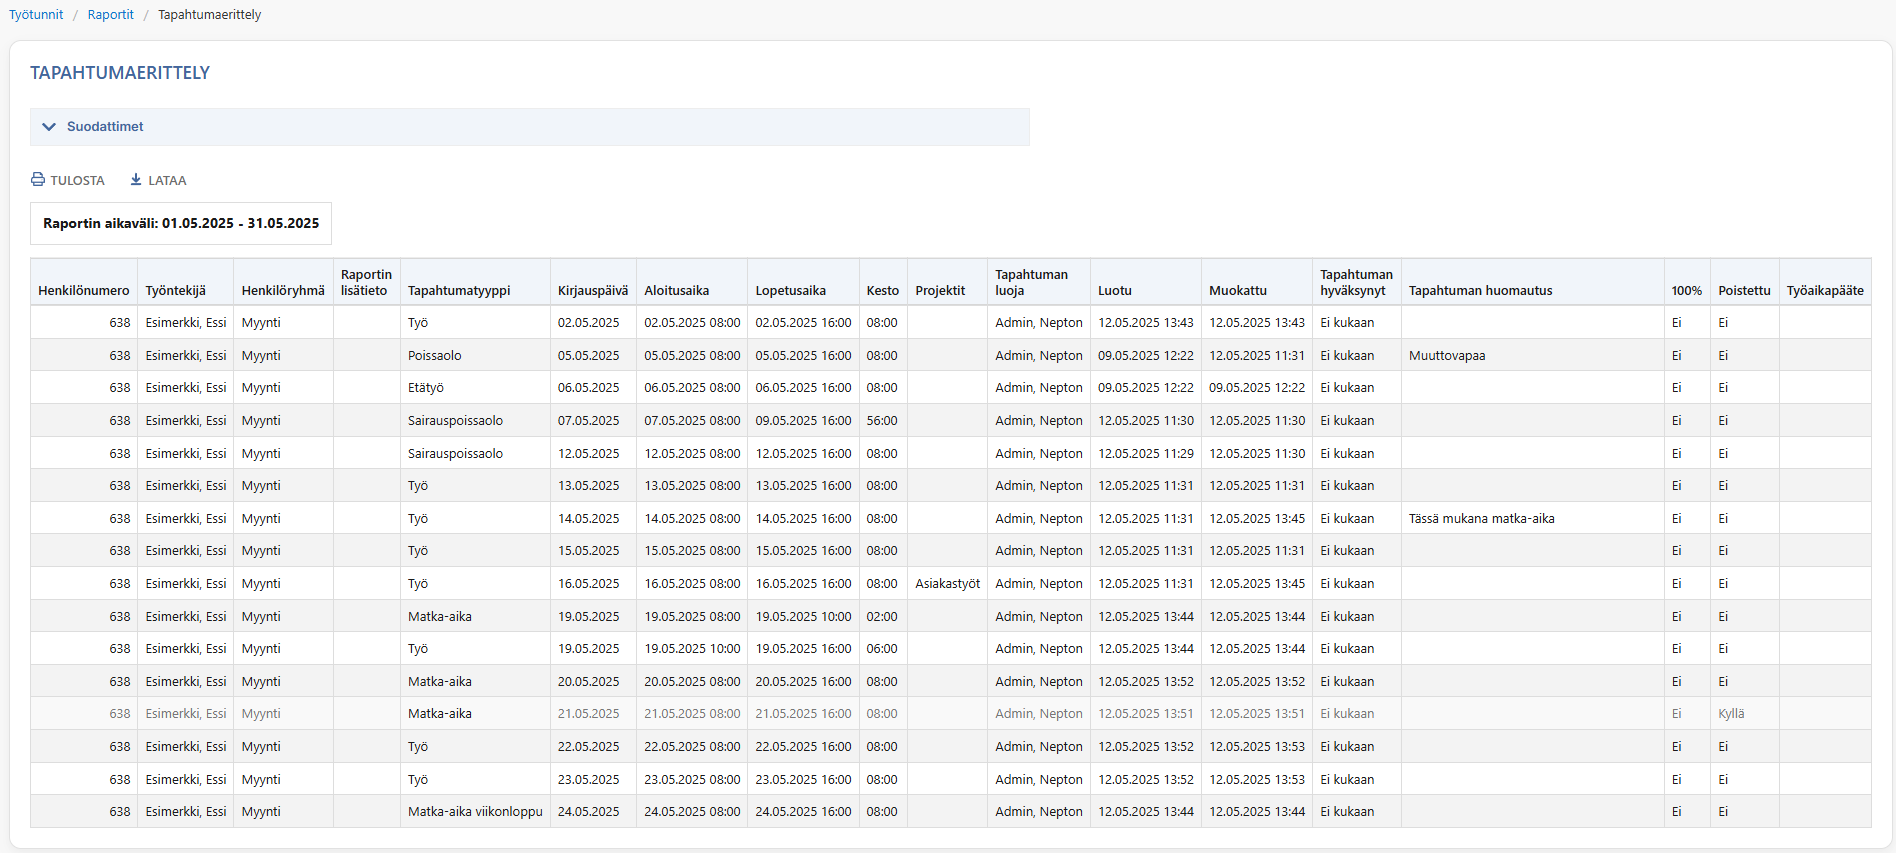Image resolution: width=1896 pixels, height=853 pixels.
Task: Click the start time 19.05.2025 10:00
Action: pyautogui.click(x=692, y=649)
